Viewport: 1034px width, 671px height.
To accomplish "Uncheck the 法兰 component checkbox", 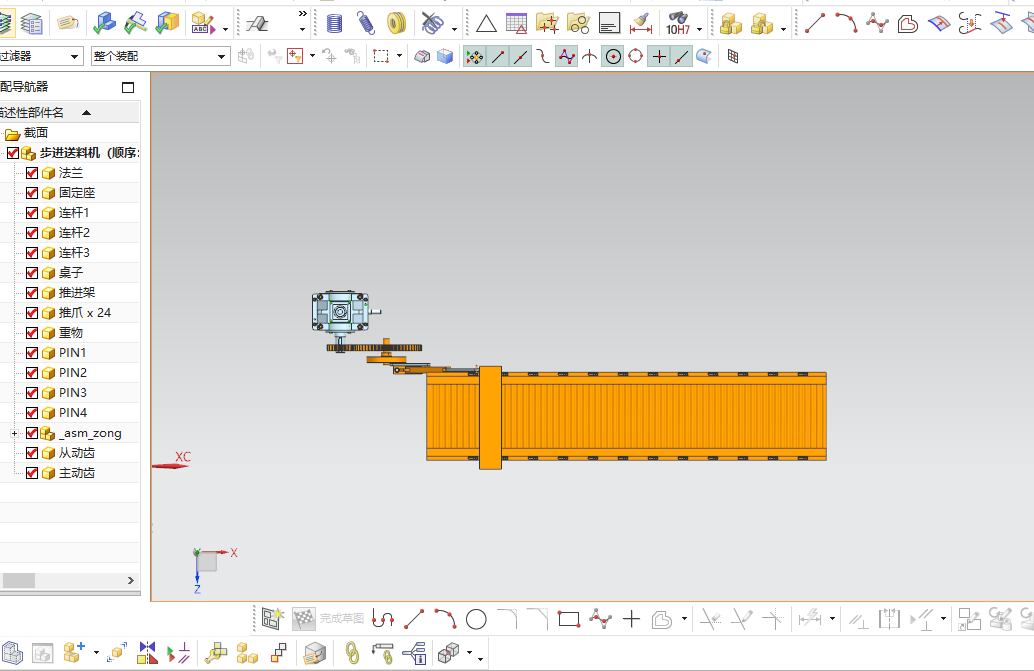I will [32, 173].
